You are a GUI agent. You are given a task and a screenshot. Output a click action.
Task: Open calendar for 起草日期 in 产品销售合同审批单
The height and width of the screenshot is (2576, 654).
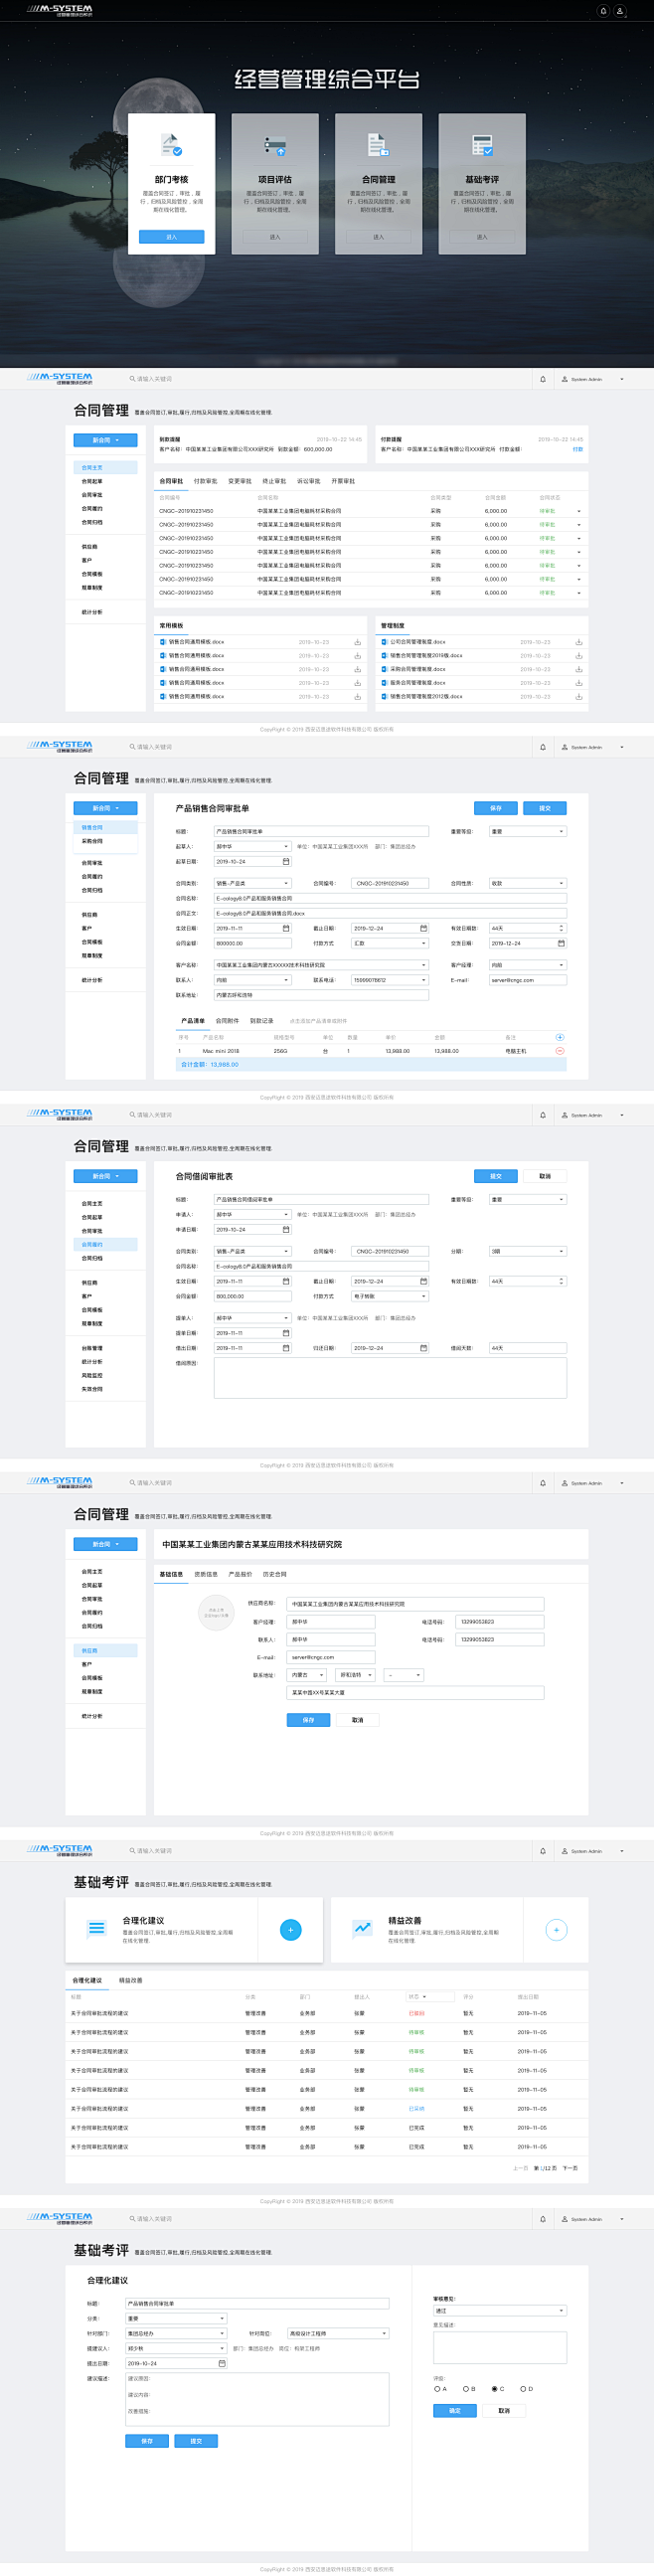[286, 861]
